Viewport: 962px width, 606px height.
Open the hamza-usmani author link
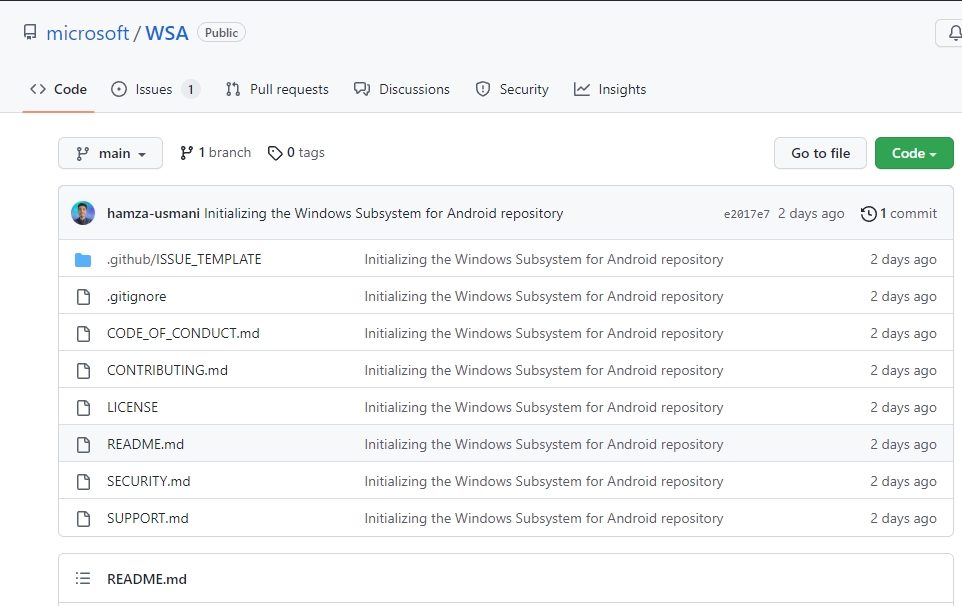tap(153, 213)
